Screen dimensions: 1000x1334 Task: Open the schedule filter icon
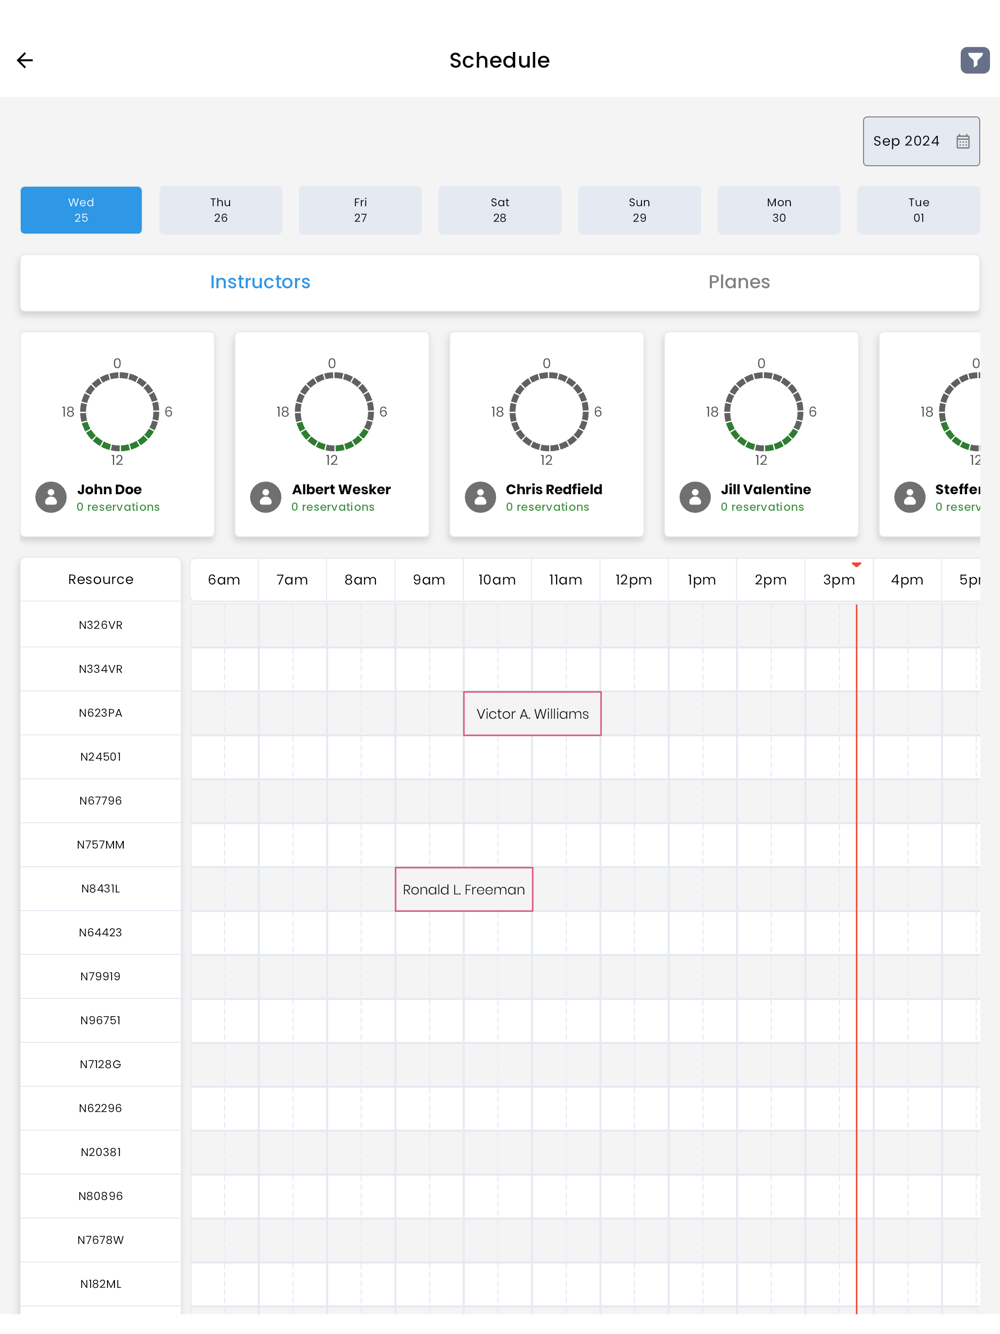click(975, 60)
